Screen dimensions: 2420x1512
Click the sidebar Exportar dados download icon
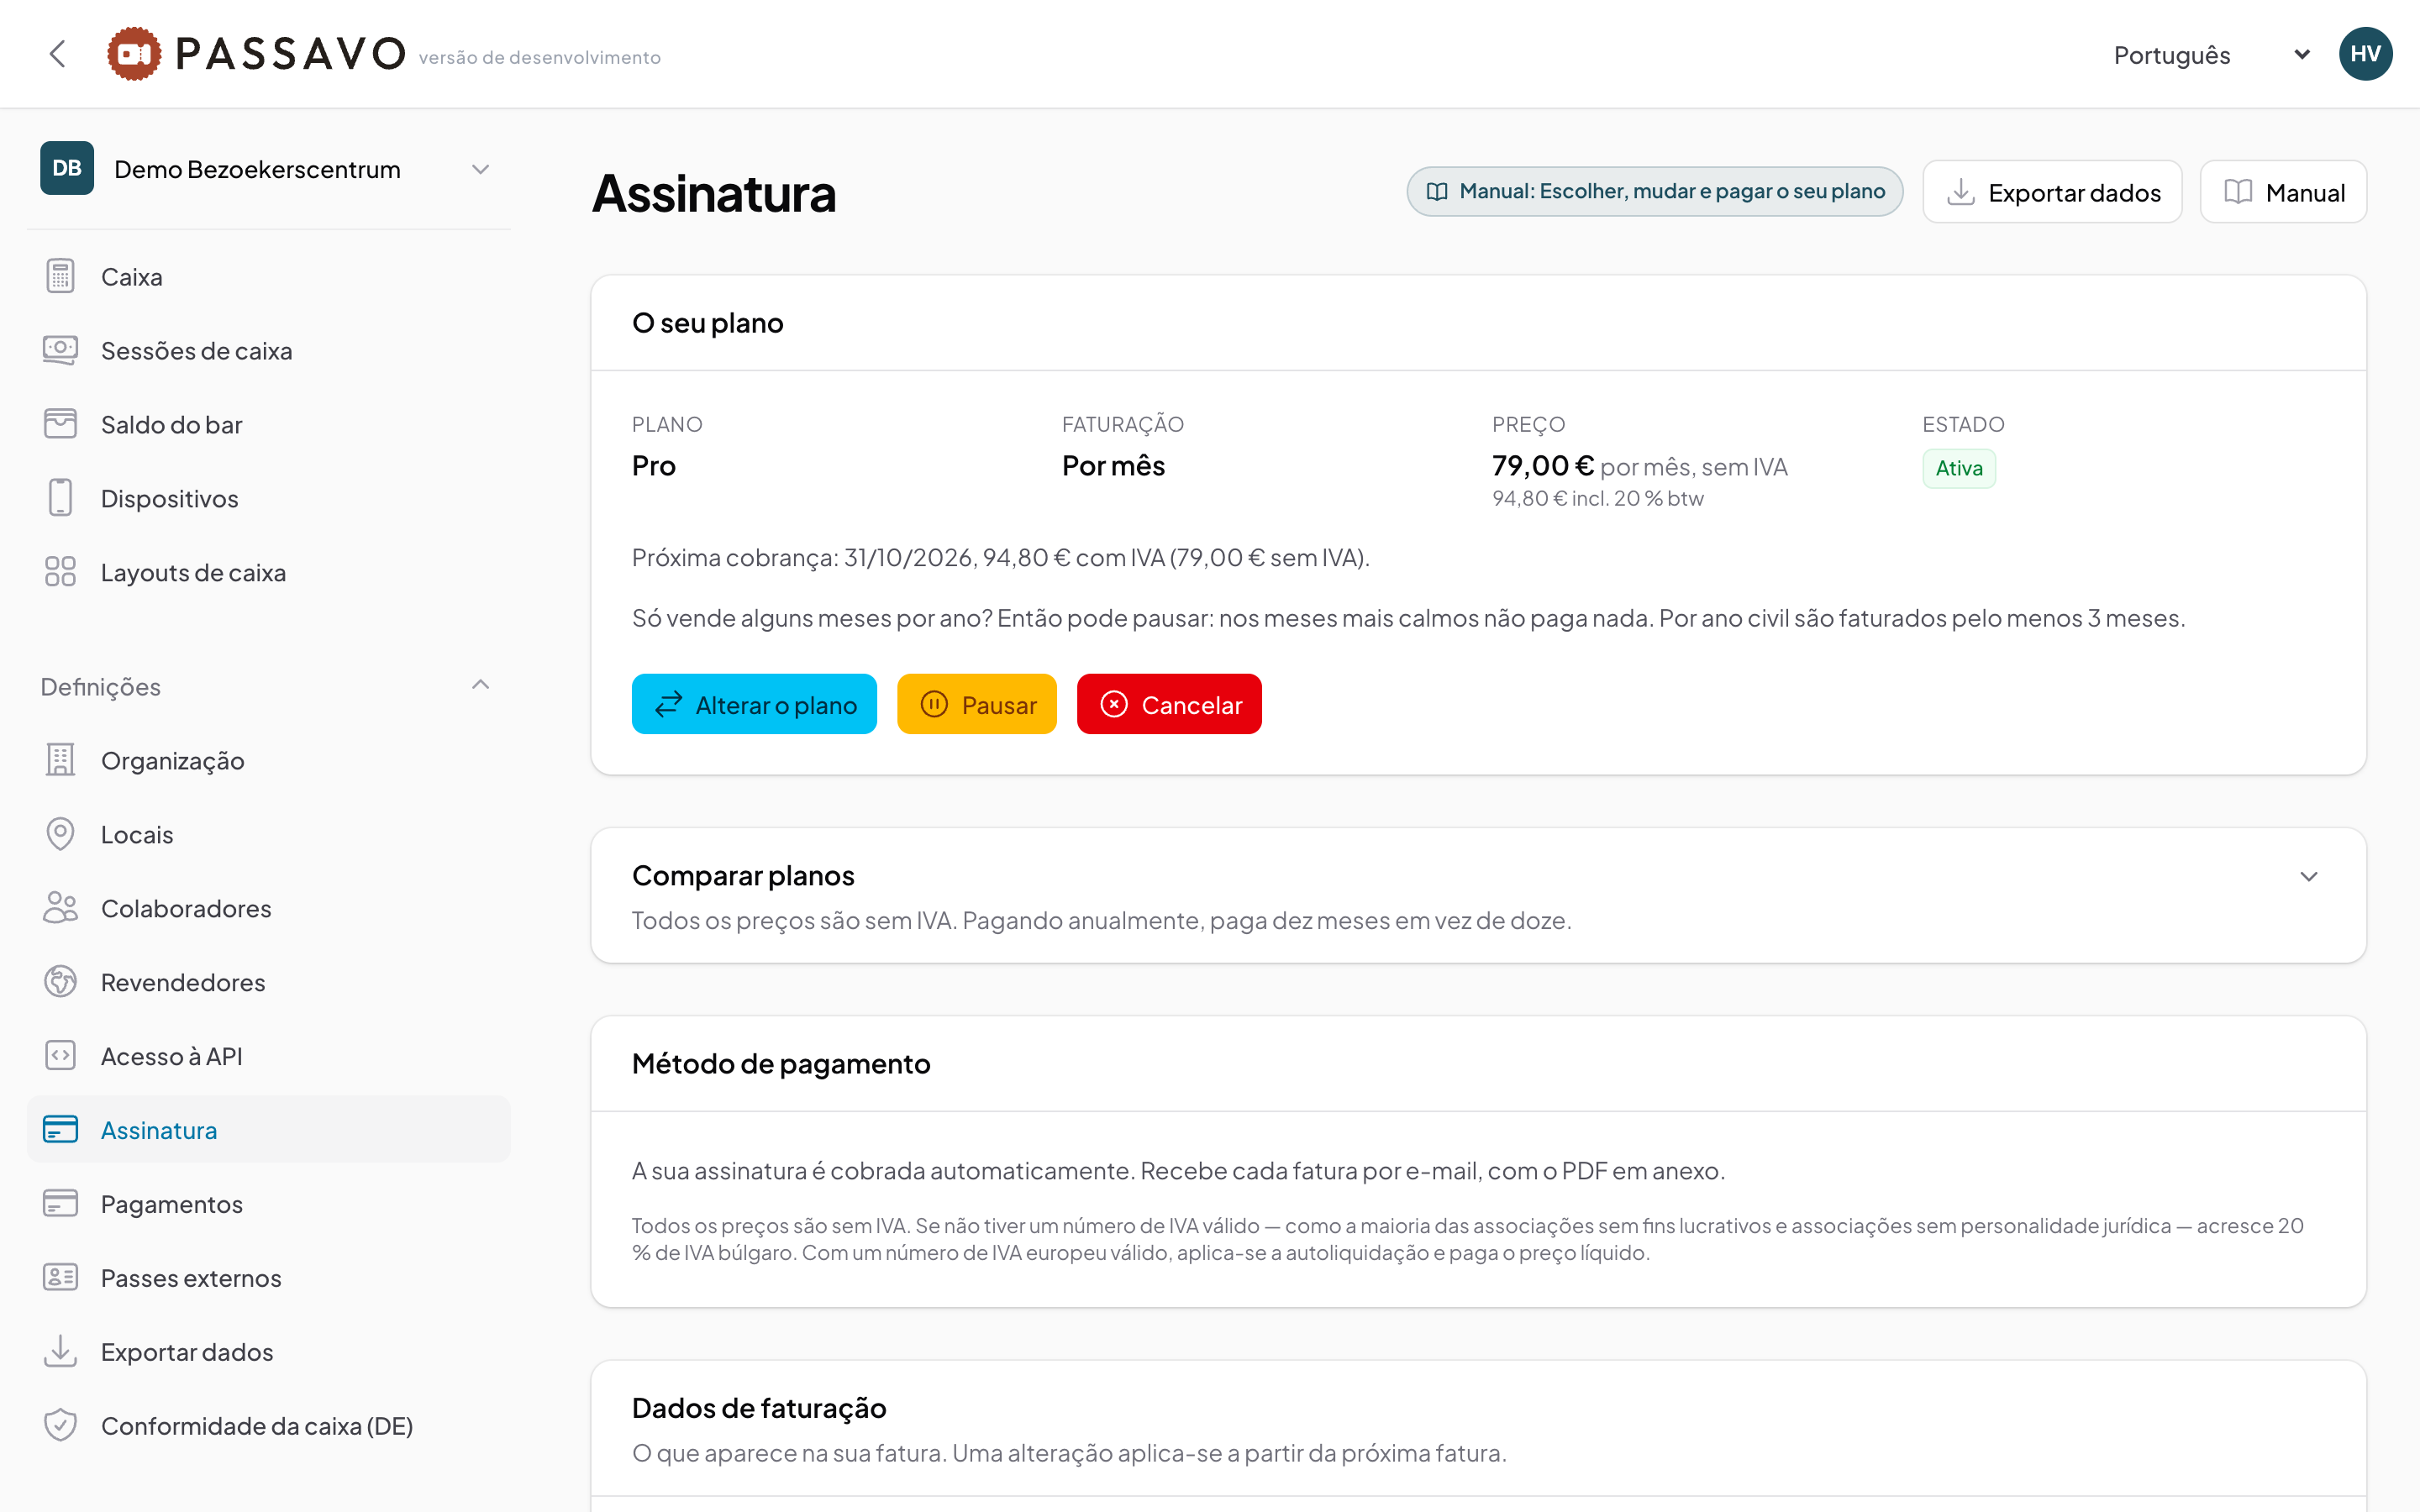[x=60, y=1352]
